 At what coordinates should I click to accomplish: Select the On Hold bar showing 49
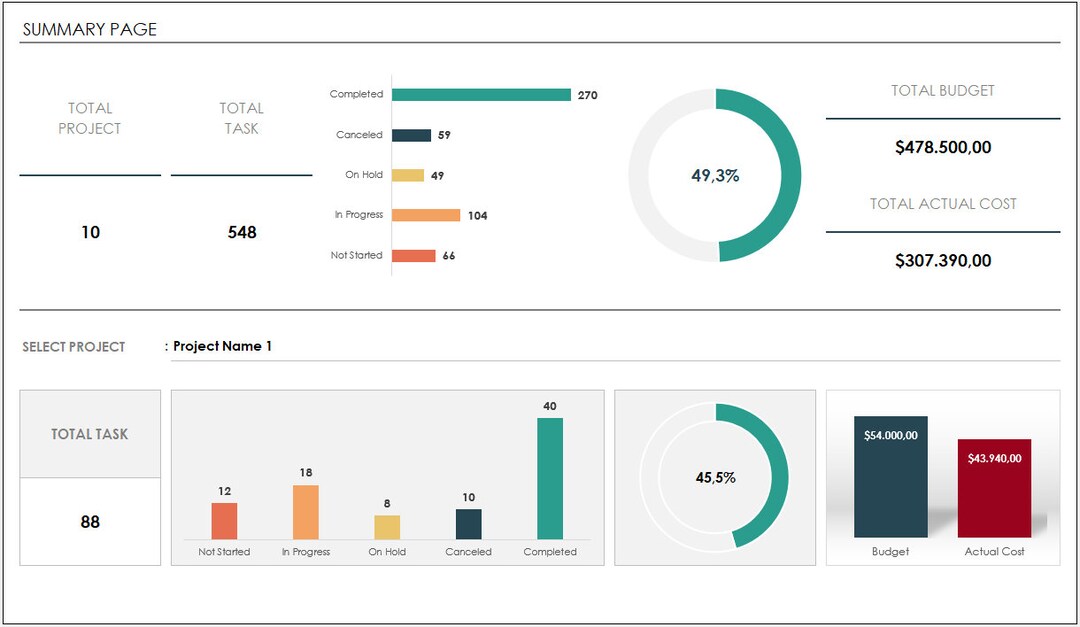[410, 174]
